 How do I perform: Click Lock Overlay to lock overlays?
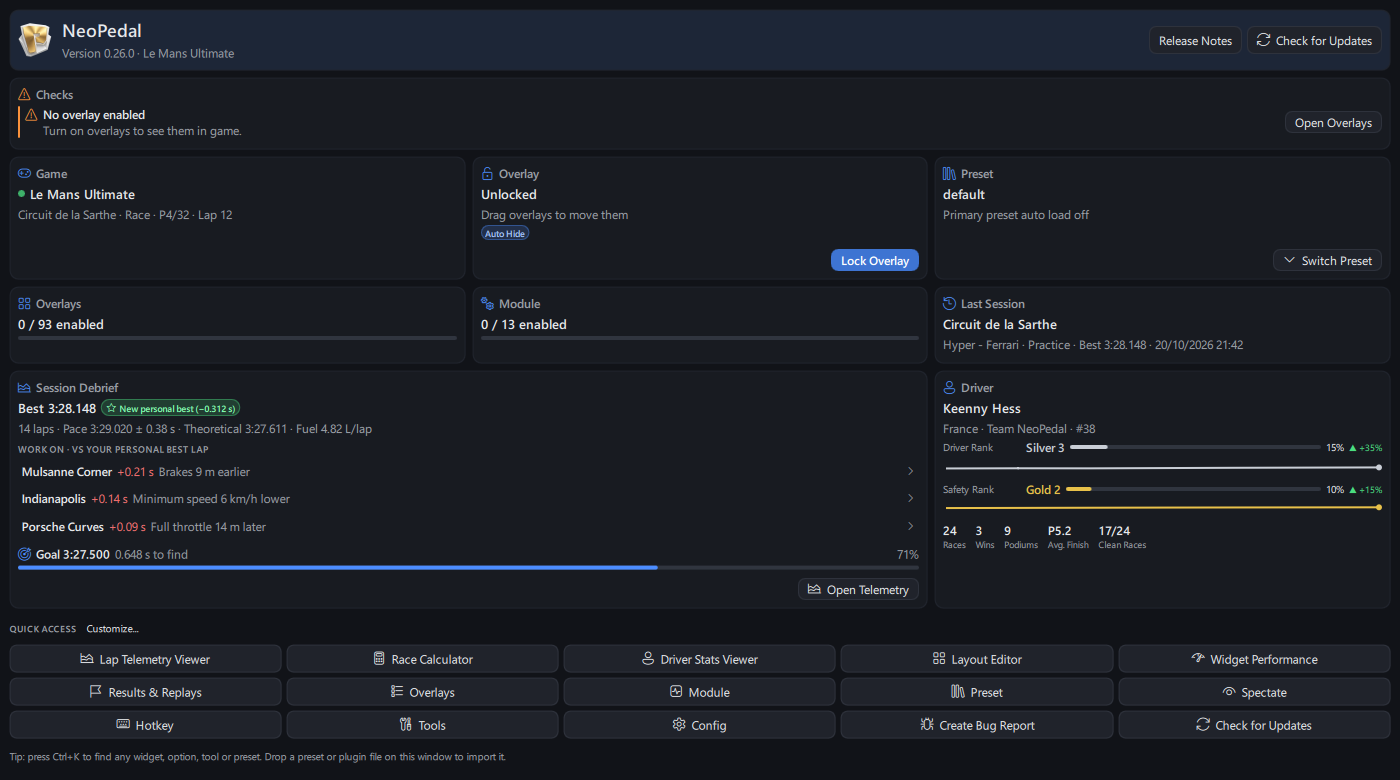click(x=875, y=260)
